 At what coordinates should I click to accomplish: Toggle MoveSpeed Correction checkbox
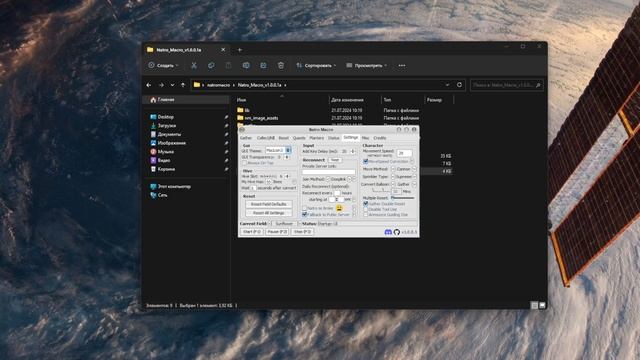366,162
